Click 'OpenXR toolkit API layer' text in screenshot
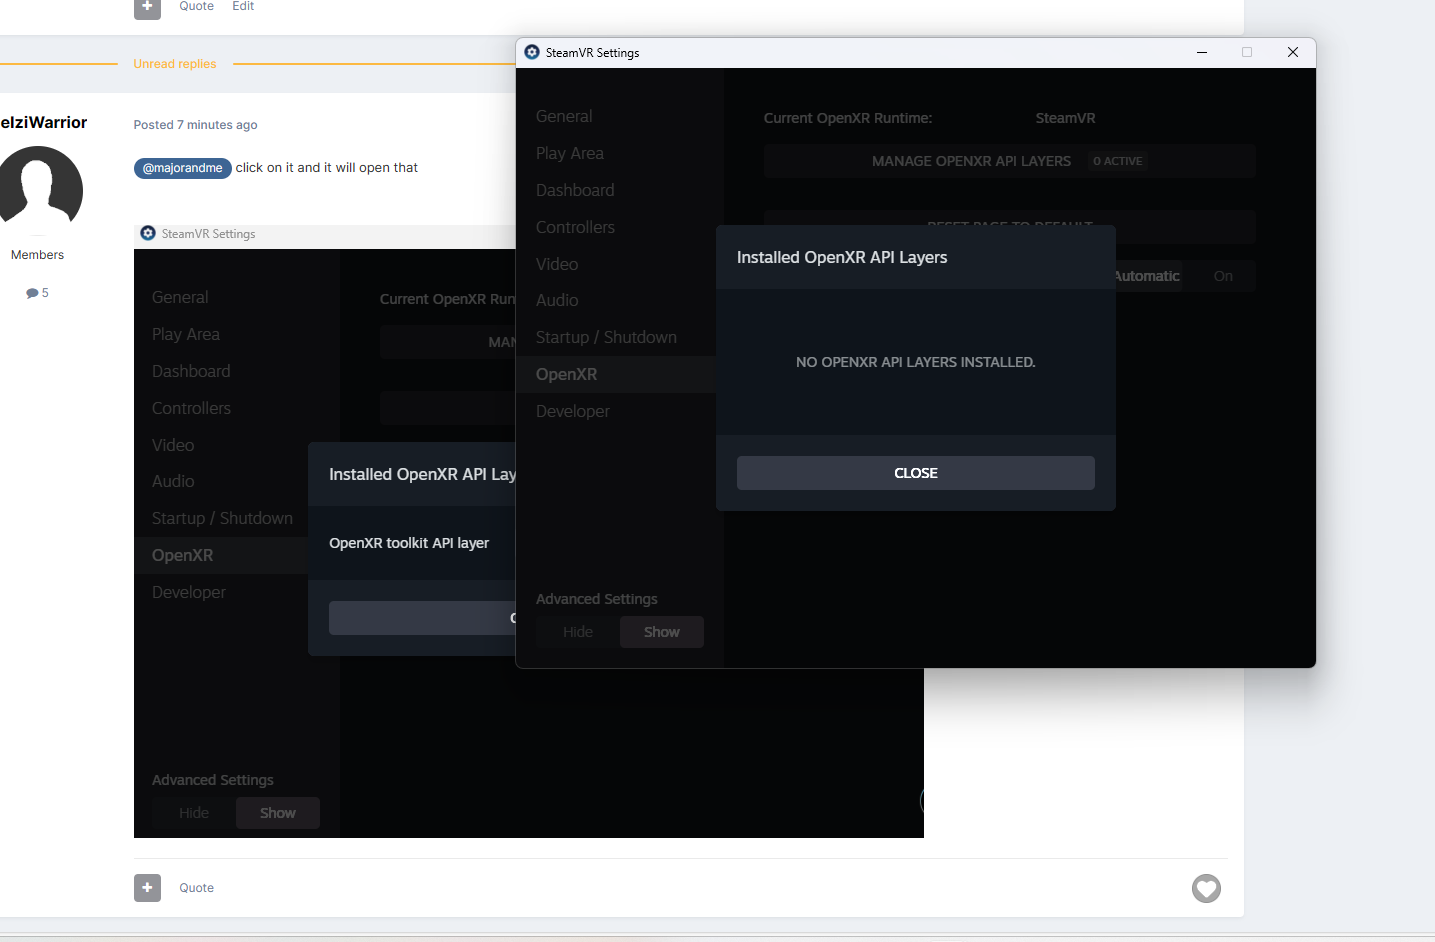 (x=409, y=543)
